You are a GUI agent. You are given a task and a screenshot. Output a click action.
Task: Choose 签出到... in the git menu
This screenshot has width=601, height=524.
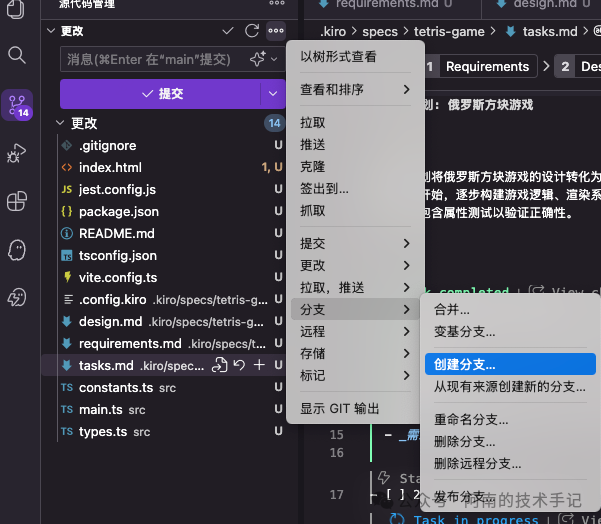click(x=355, y=189)
